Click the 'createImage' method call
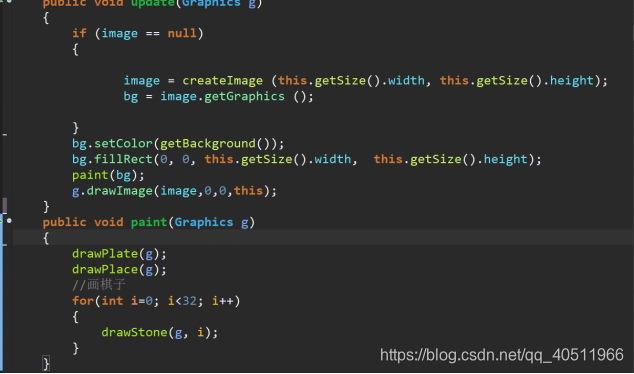The width and height of the screenshot is (634, 374). pyautogui.click(x=222, y=80)
